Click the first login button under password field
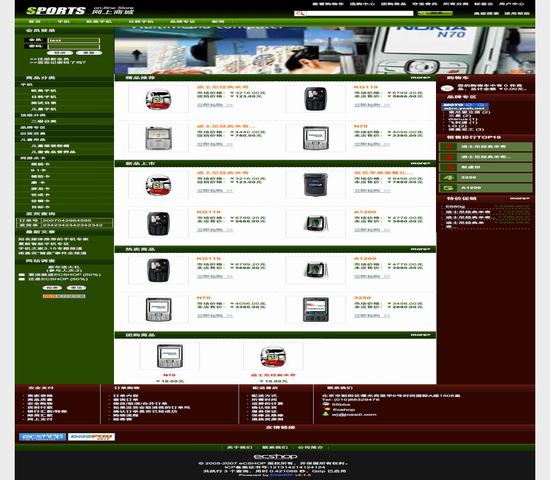Image resolution: width=550 pixels, height=480 pixels. coord(60,53)
